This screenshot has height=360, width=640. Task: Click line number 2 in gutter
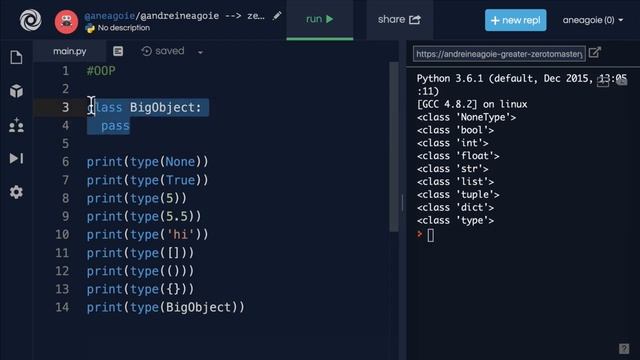pos(65,89)
